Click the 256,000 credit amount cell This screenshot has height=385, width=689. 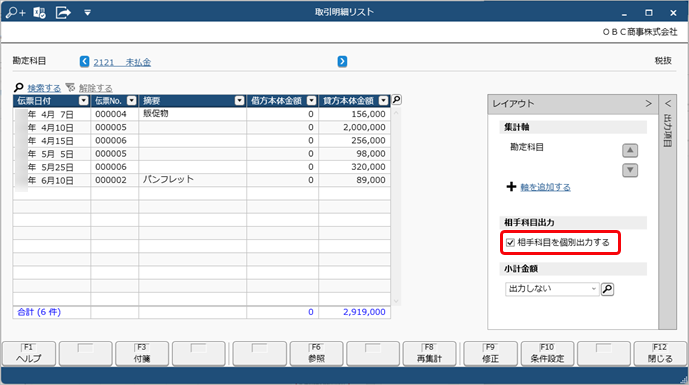click(355, 140)
